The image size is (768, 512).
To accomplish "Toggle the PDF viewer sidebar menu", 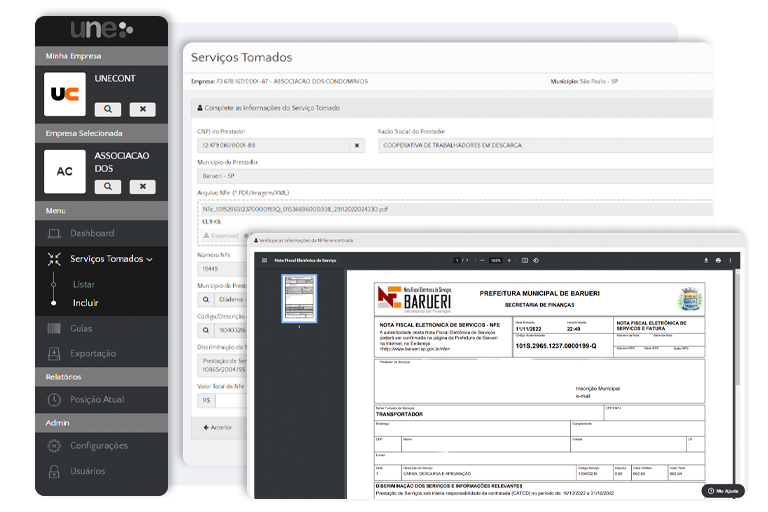I will pos(264,260).
